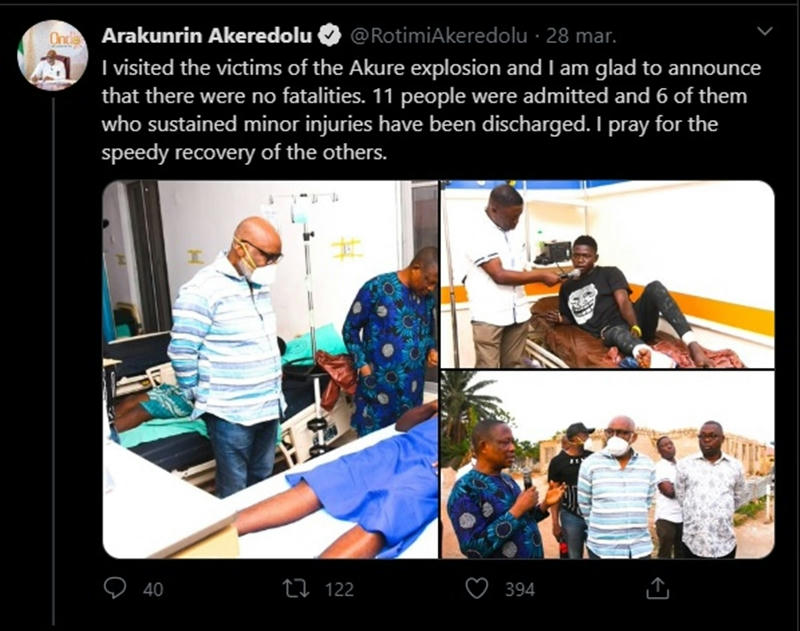Image resolution: width=800 pixels, height=631 pixels.
Task: Click the 394 likes count
Action: pyautogui.click(x=519, y=589)
